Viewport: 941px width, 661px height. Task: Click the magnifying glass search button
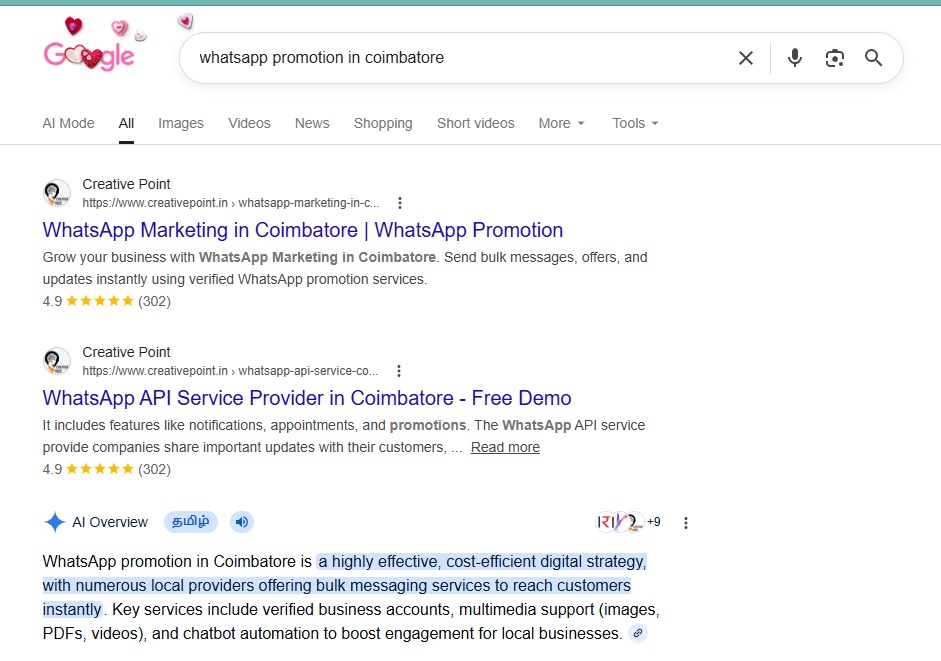[x=874, y=58]
